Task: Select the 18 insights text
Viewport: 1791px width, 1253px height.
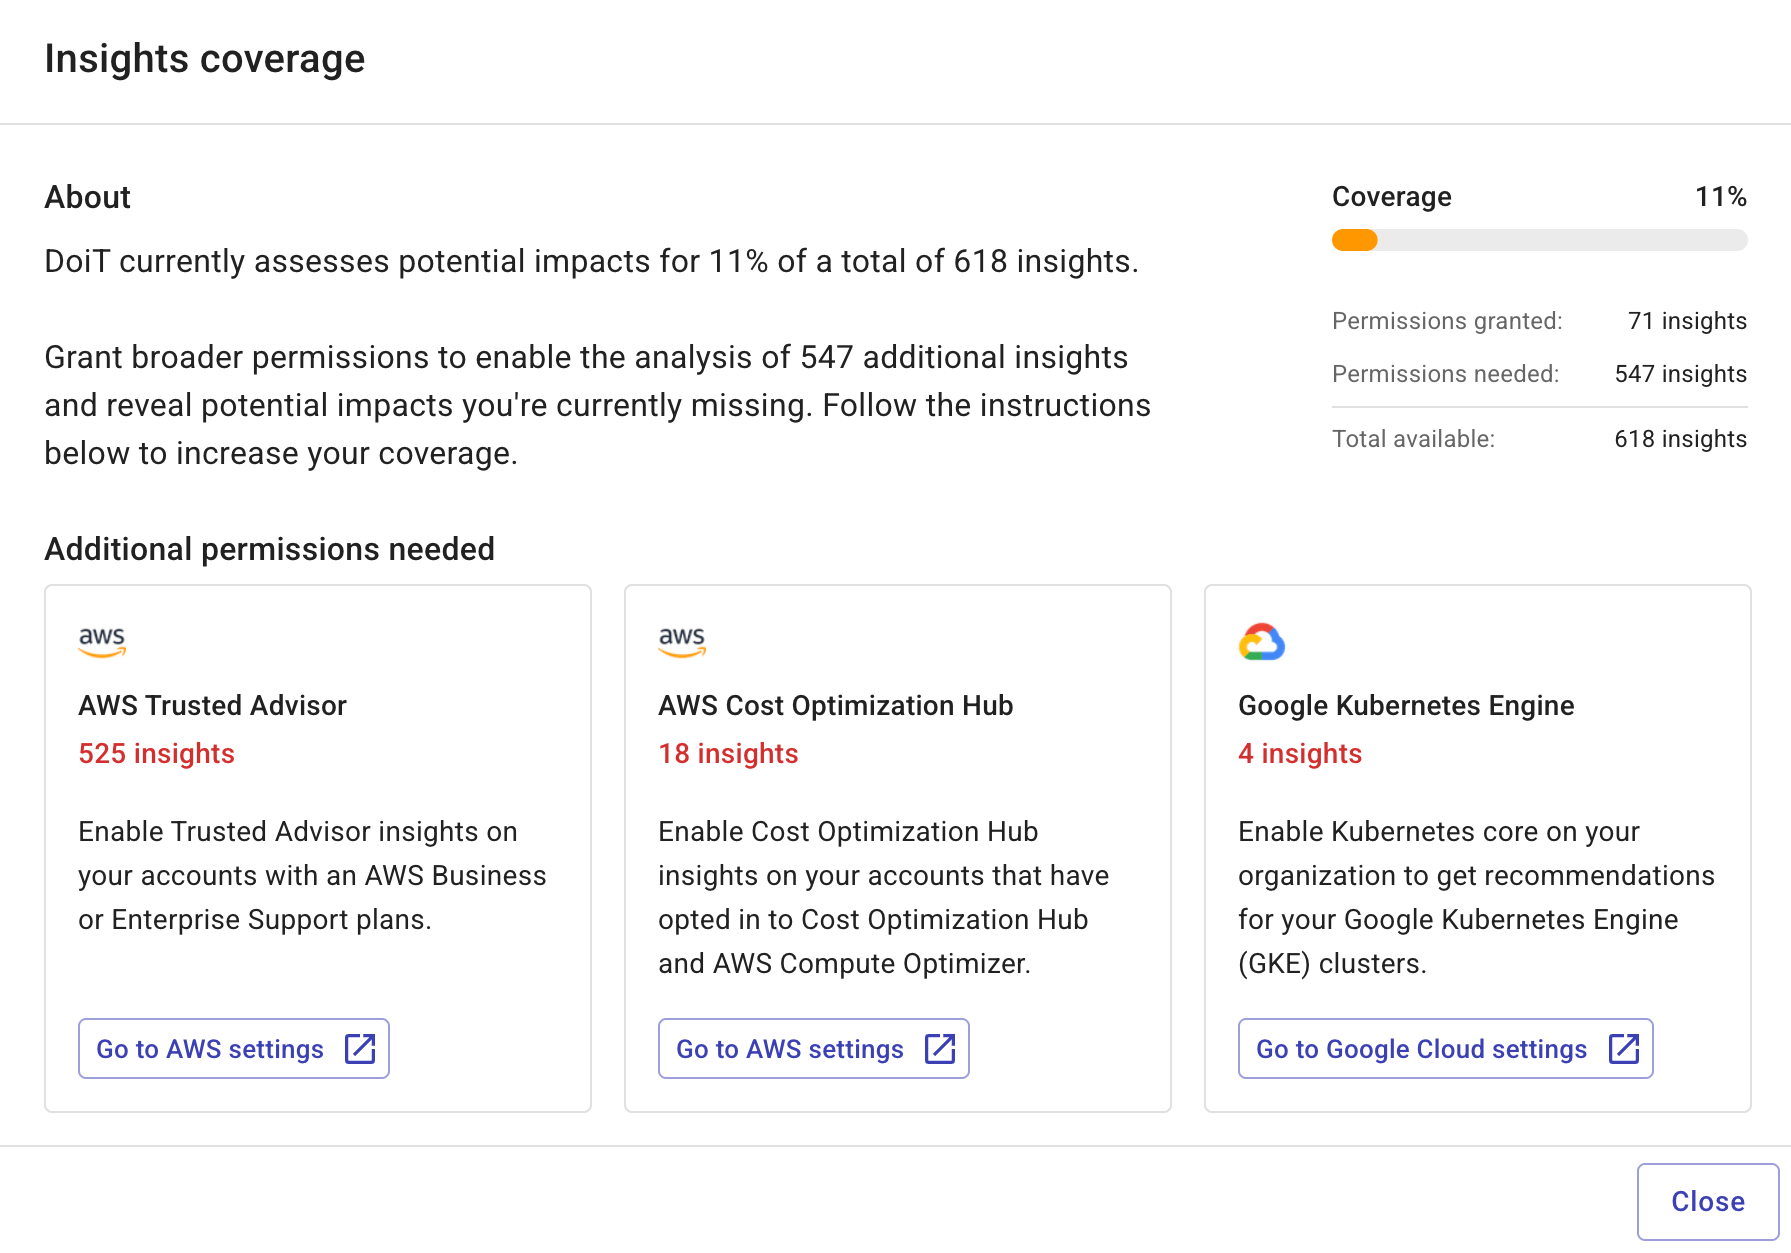Action: tap(728, 753)
